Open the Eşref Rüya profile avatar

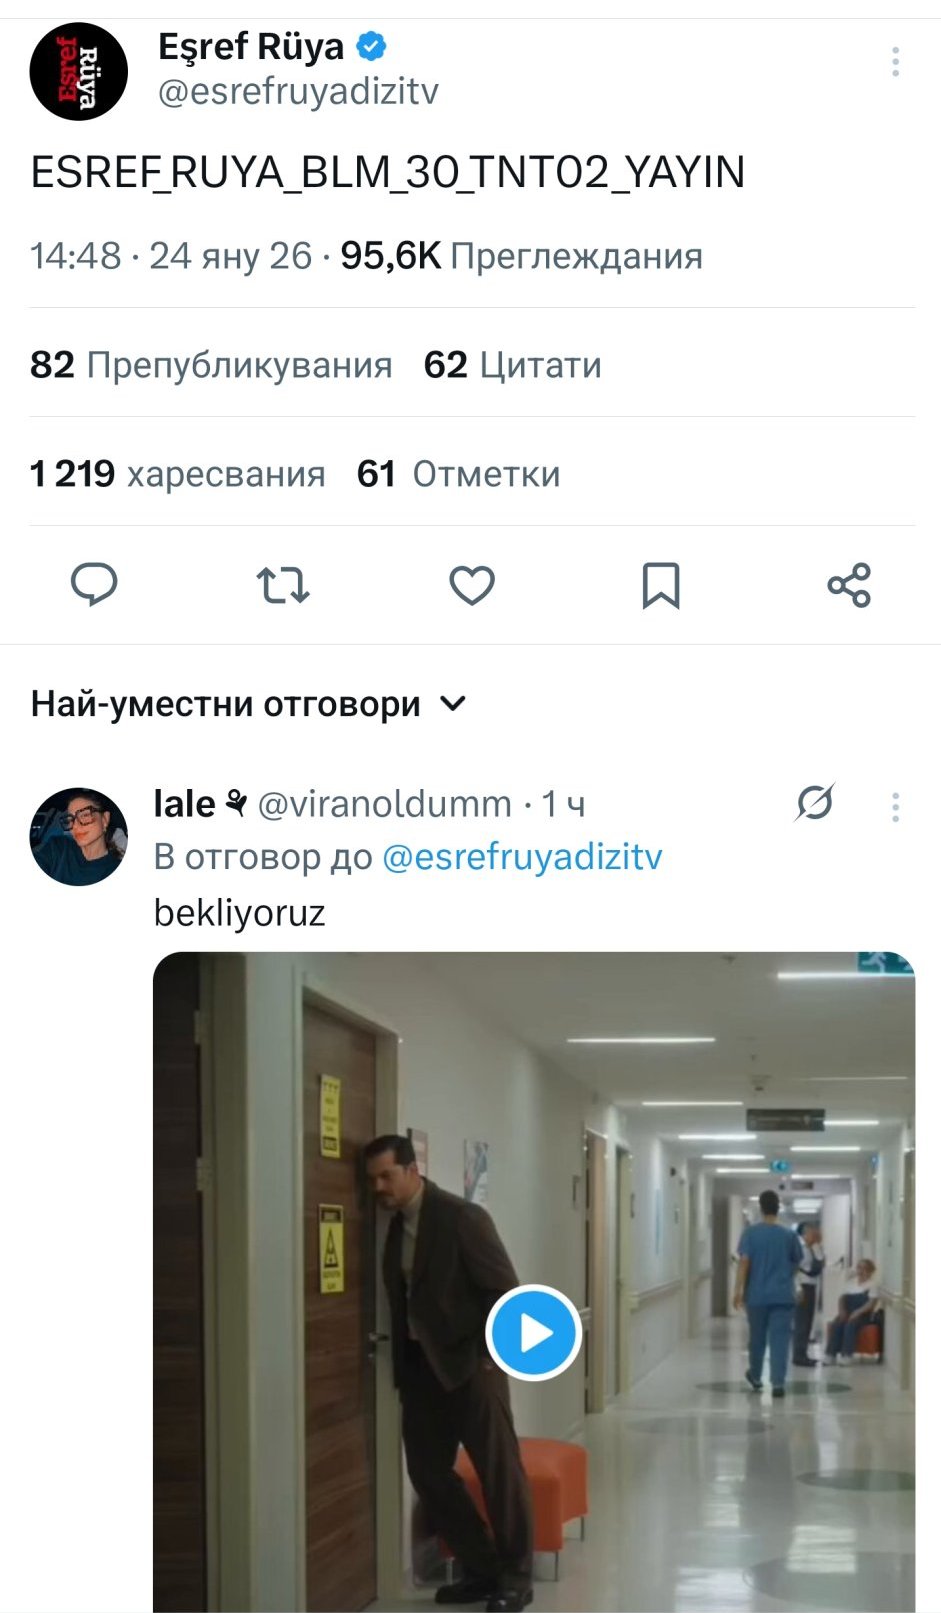pyautogui.click(x=79, y=72)
